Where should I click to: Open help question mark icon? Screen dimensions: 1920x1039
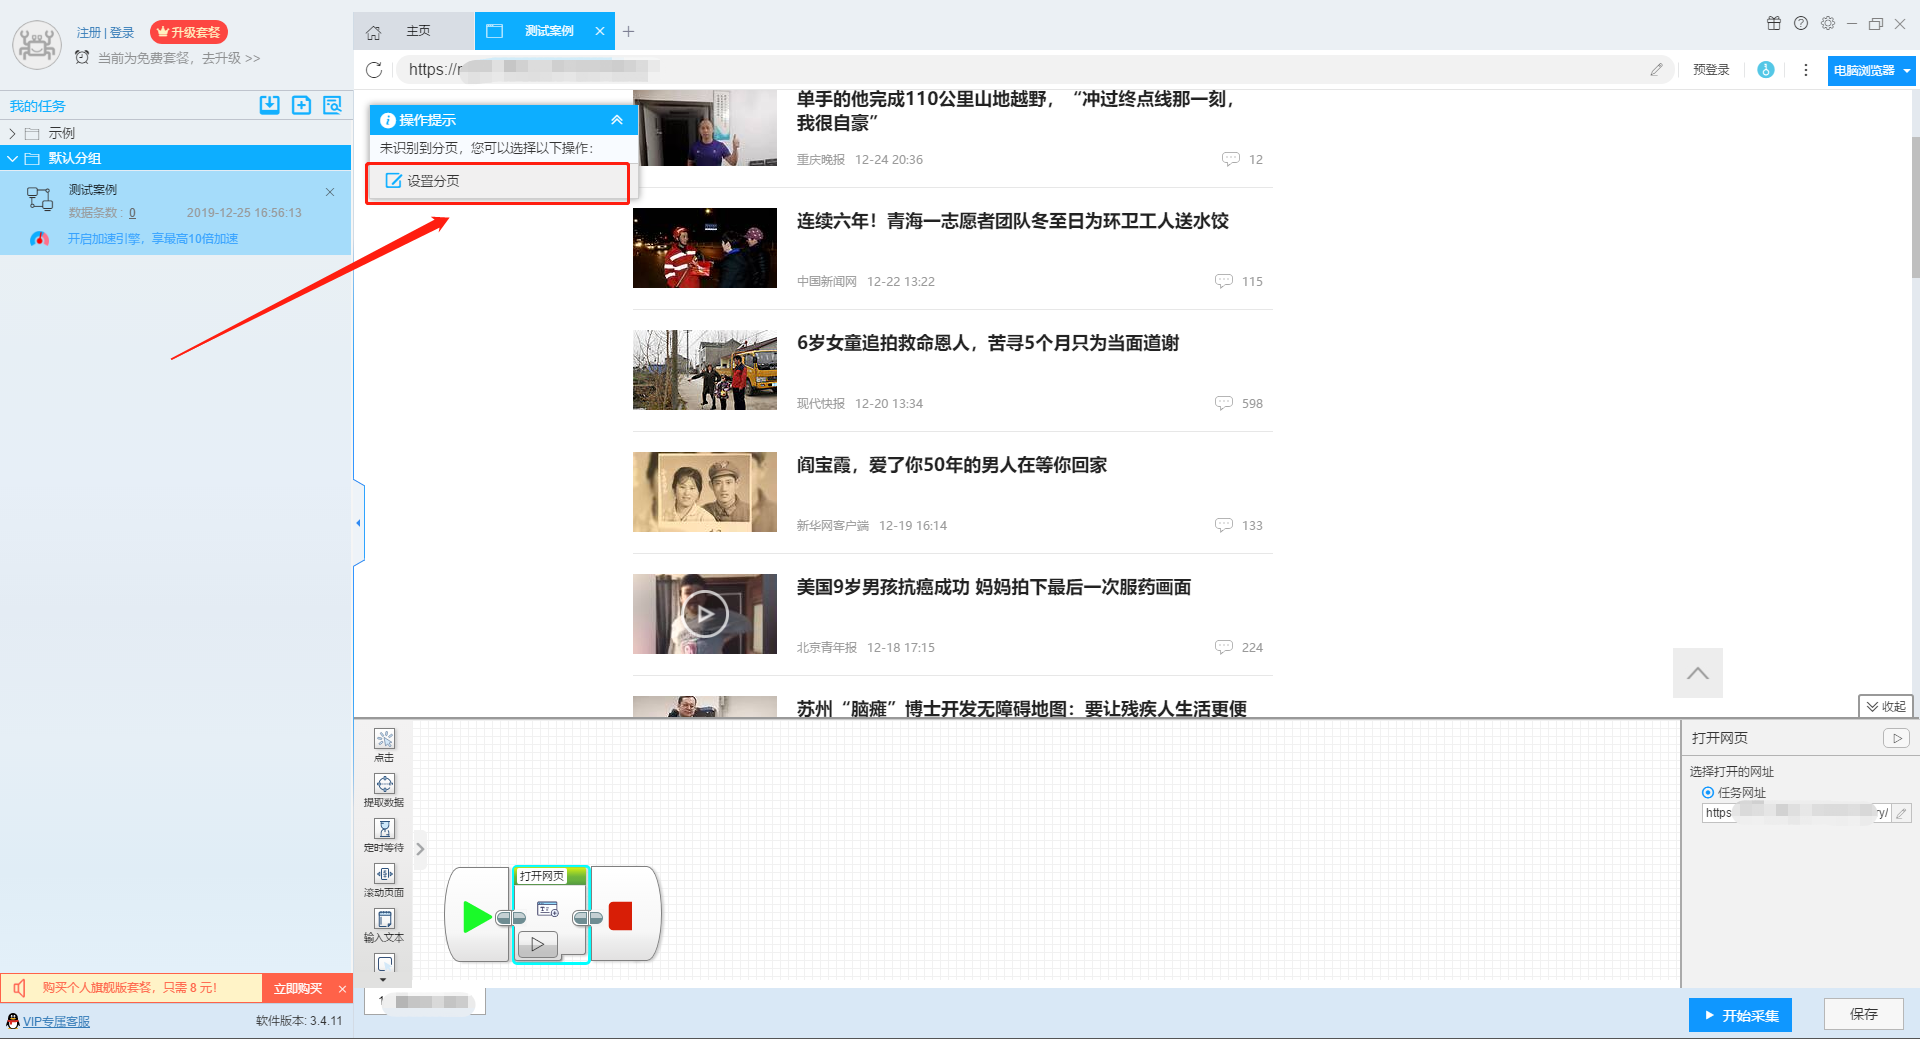click(1801, 23)
